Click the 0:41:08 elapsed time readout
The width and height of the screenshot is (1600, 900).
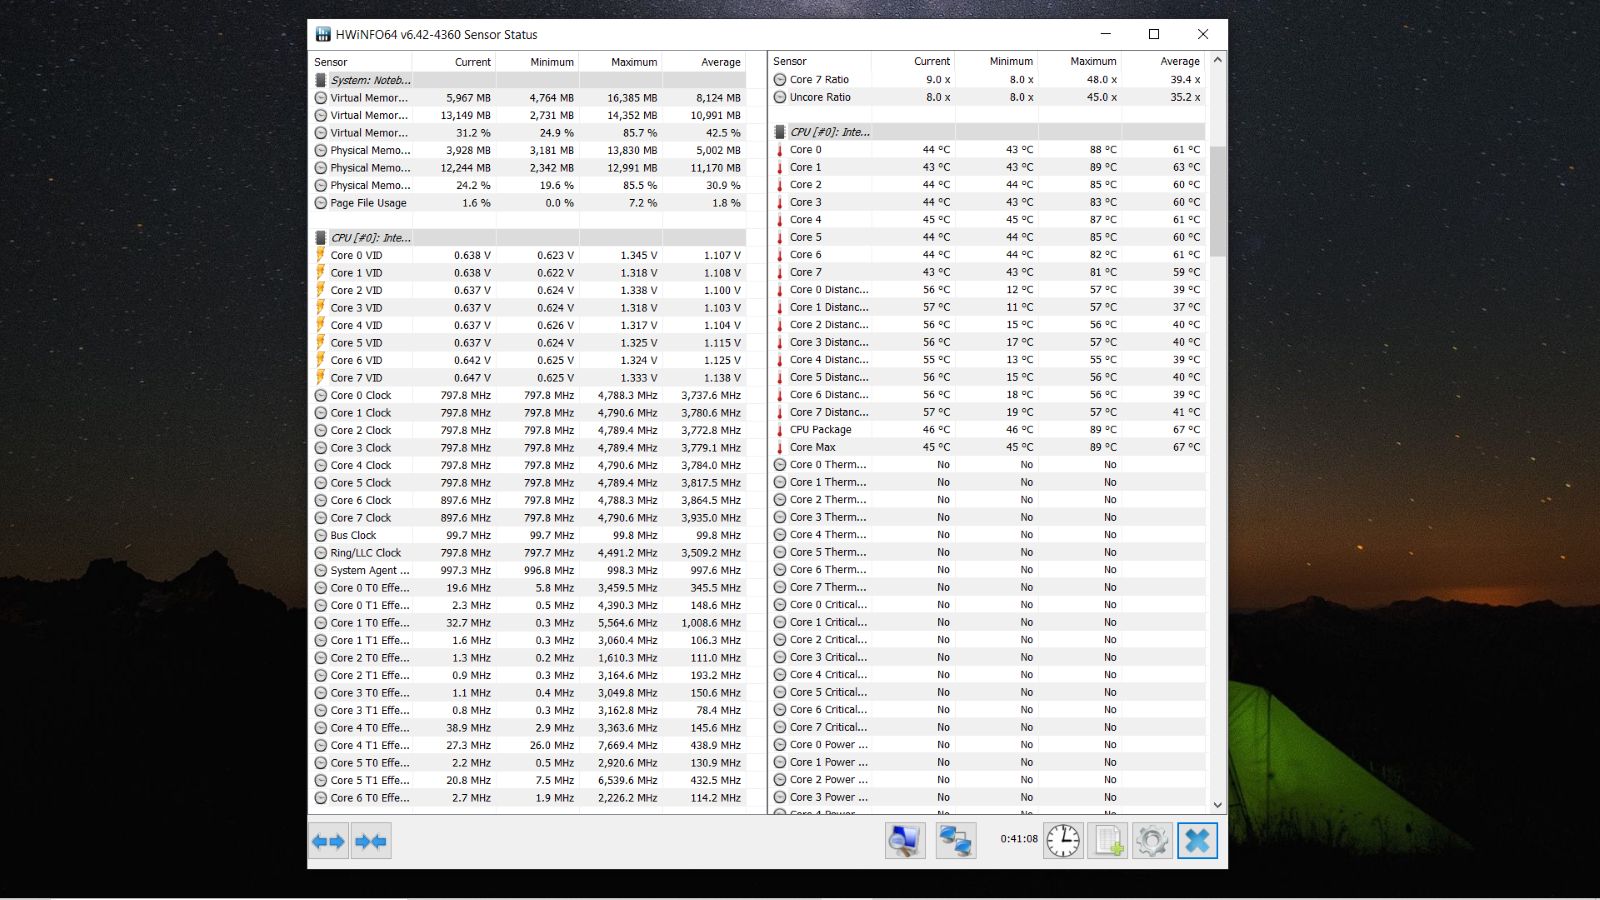pos(1019,839)
